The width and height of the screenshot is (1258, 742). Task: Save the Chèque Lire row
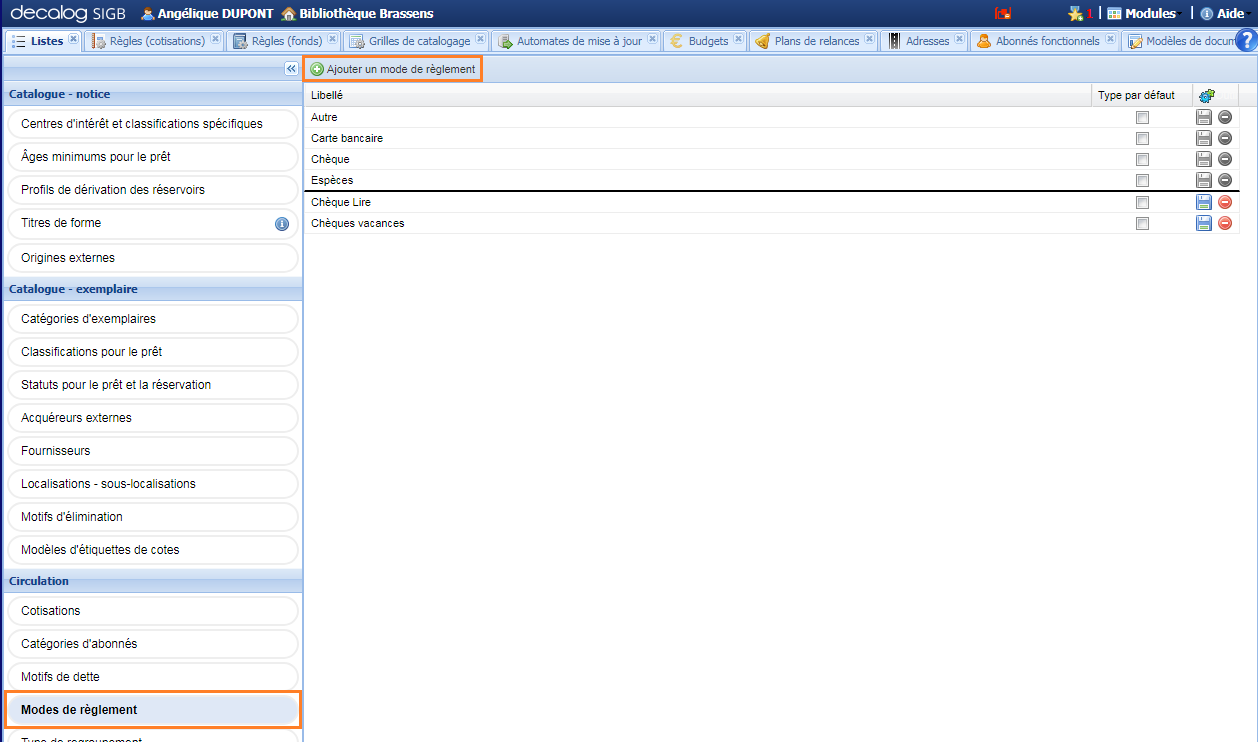(1204, 202)
